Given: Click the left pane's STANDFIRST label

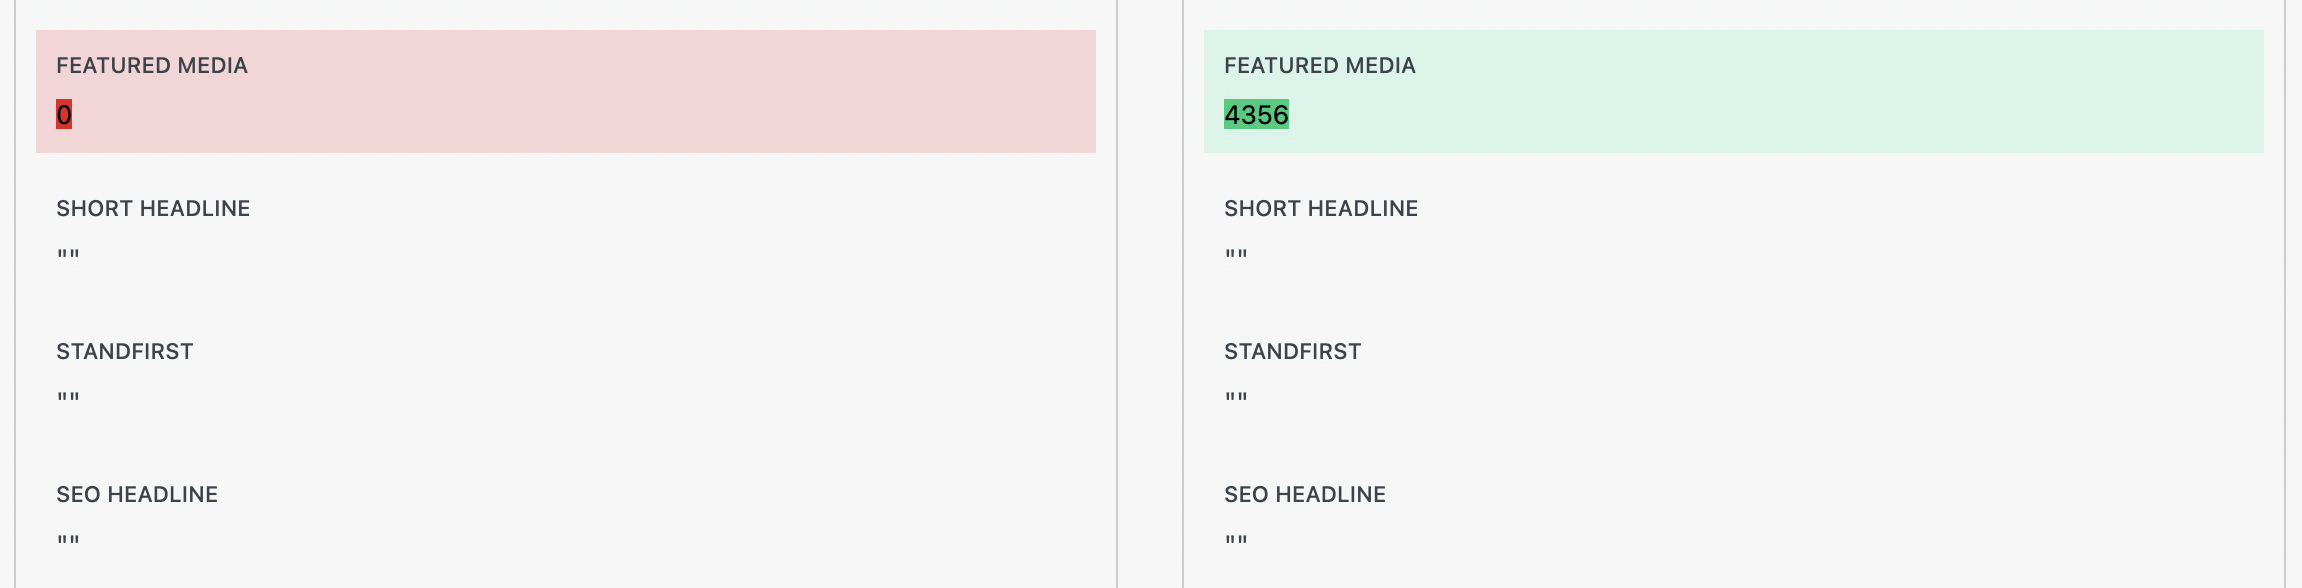Looking at the screenshot, I should click(x=125, y=352).
